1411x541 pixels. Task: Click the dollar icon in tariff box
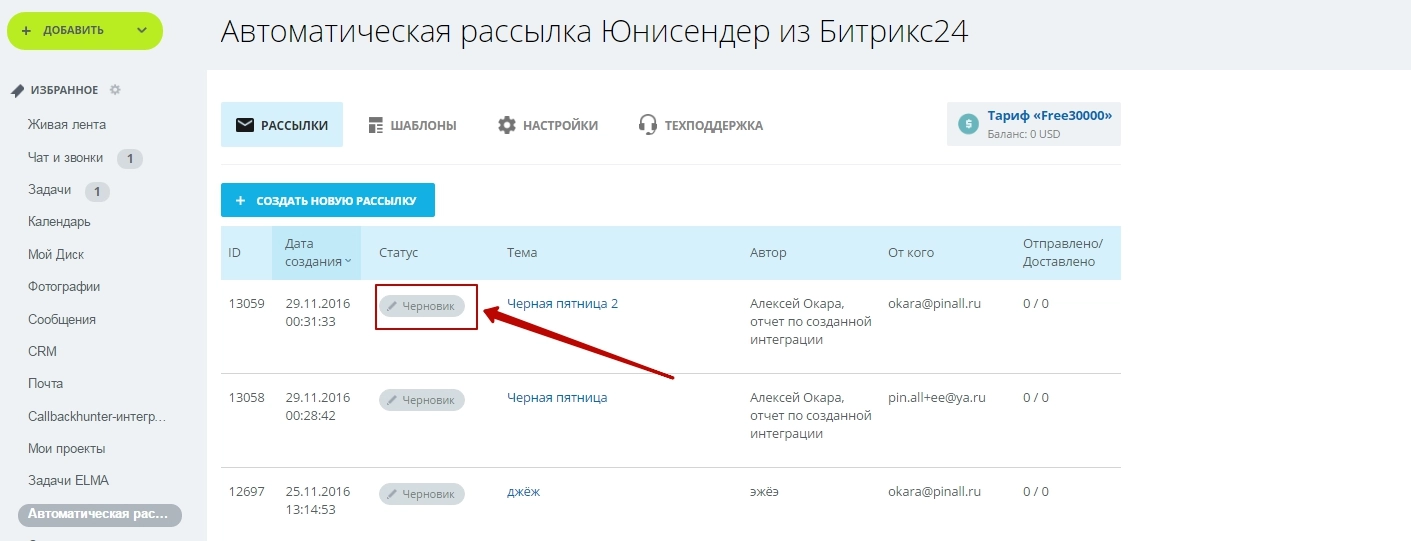pyautogui.click(x=967, y=124)
